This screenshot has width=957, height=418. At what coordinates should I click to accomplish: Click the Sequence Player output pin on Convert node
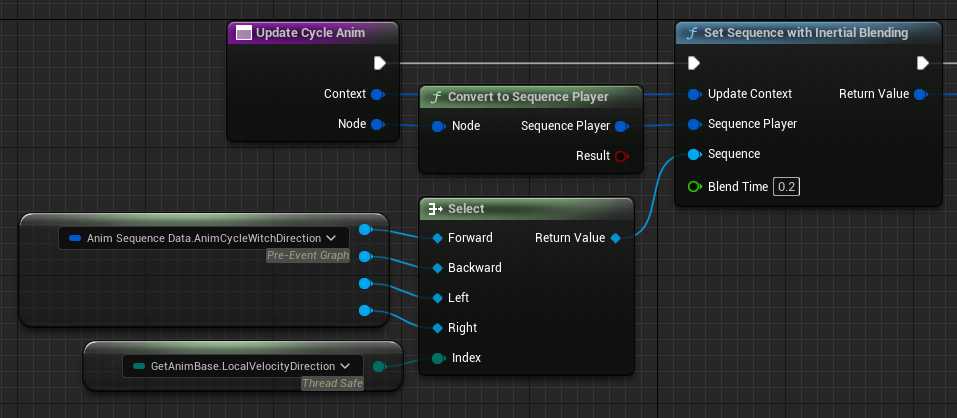pyautogui.click(x=621, y=126)
